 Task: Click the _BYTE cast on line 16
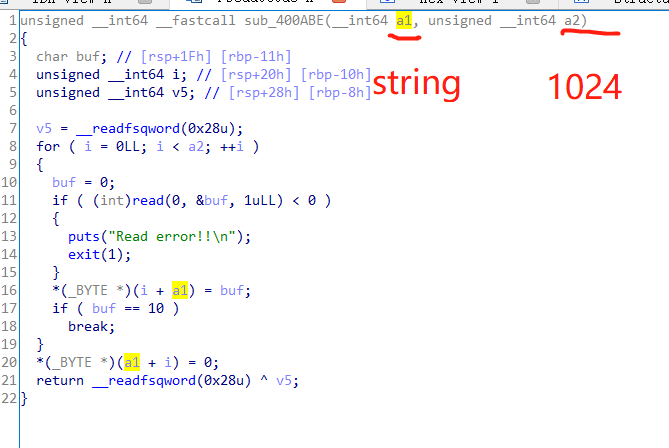coord(88,291)
